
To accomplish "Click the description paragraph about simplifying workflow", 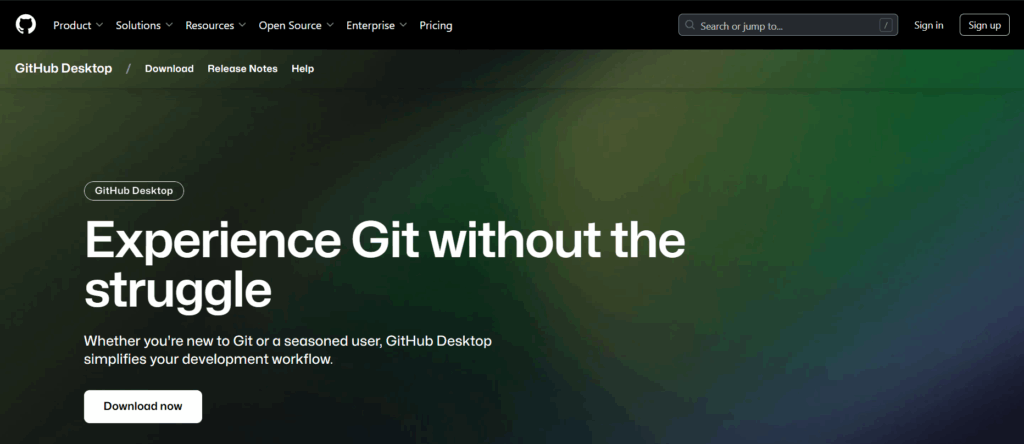I will (x=288, y=350).
